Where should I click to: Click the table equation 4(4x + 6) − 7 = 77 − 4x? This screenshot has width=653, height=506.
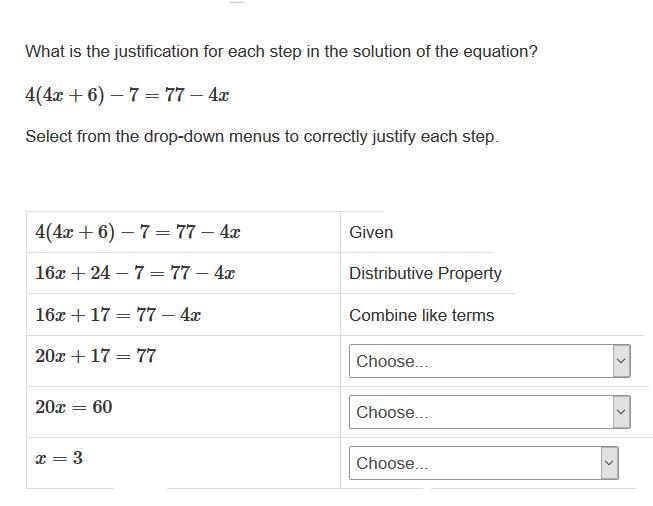(x=137, y=232)
